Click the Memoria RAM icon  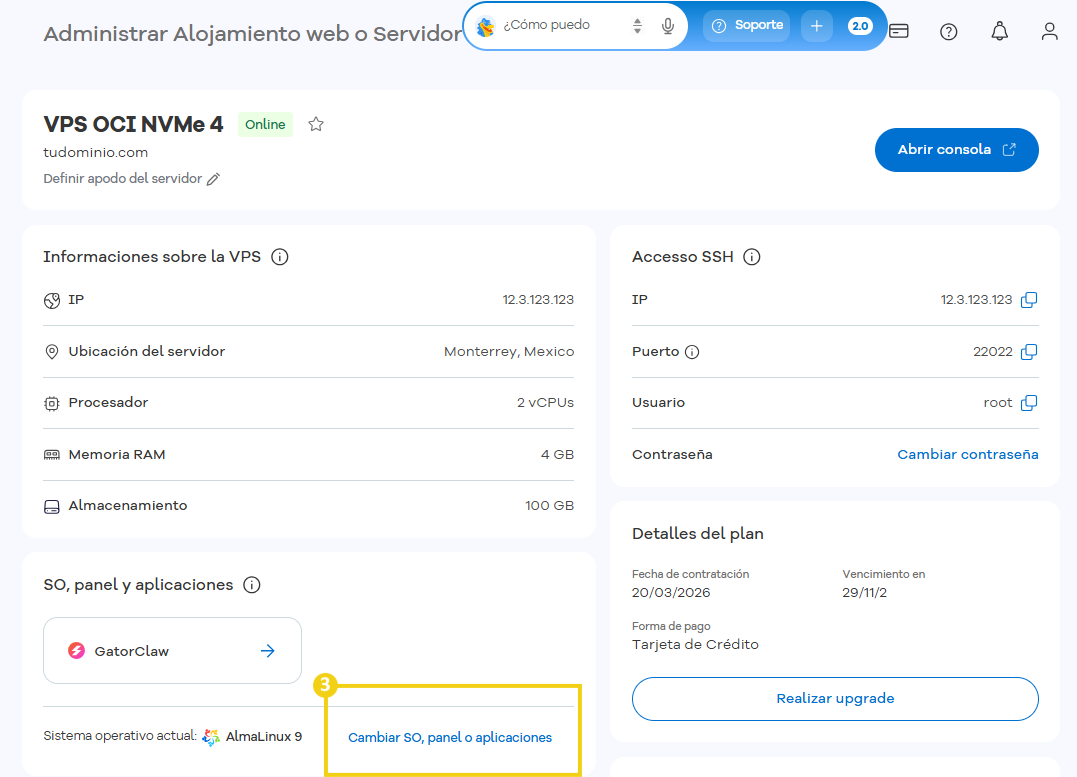(x=52, y=455)
